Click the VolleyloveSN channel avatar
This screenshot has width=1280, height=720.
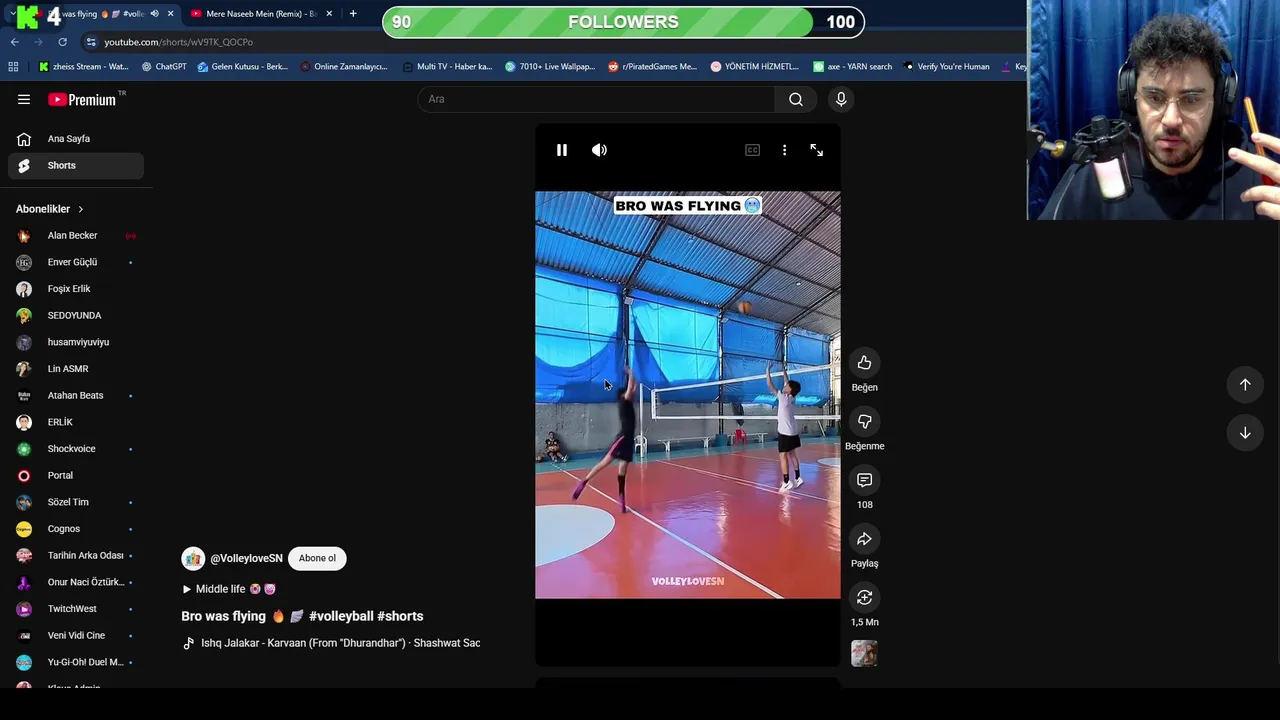(193, 558)
